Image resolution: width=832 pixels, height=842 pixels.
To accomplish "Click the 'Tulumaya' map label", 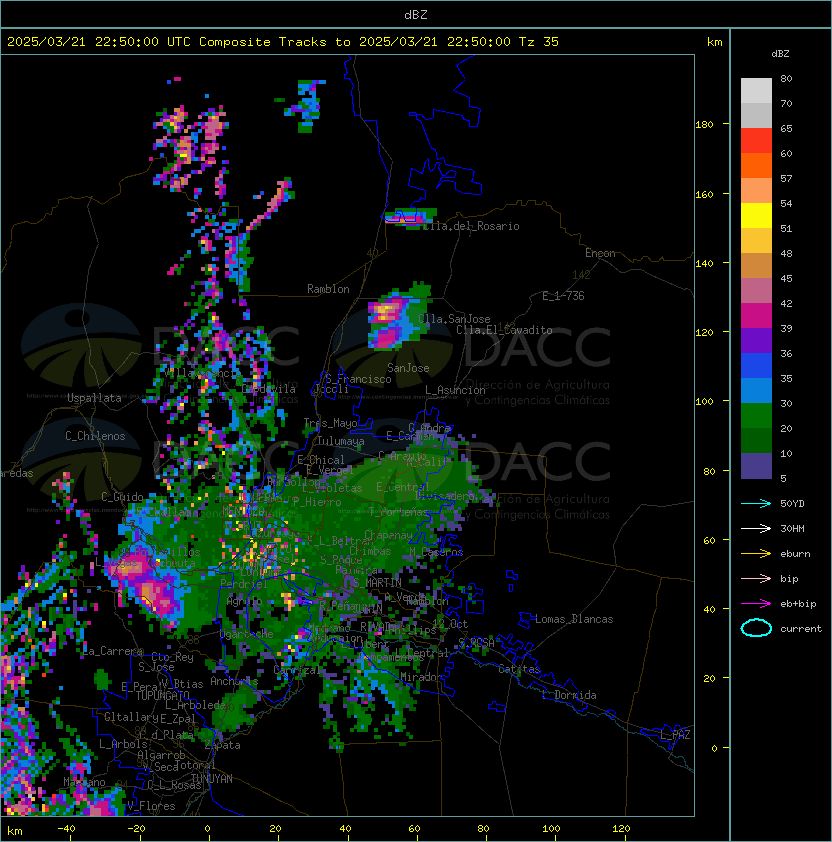I will (x=341, y=441).
